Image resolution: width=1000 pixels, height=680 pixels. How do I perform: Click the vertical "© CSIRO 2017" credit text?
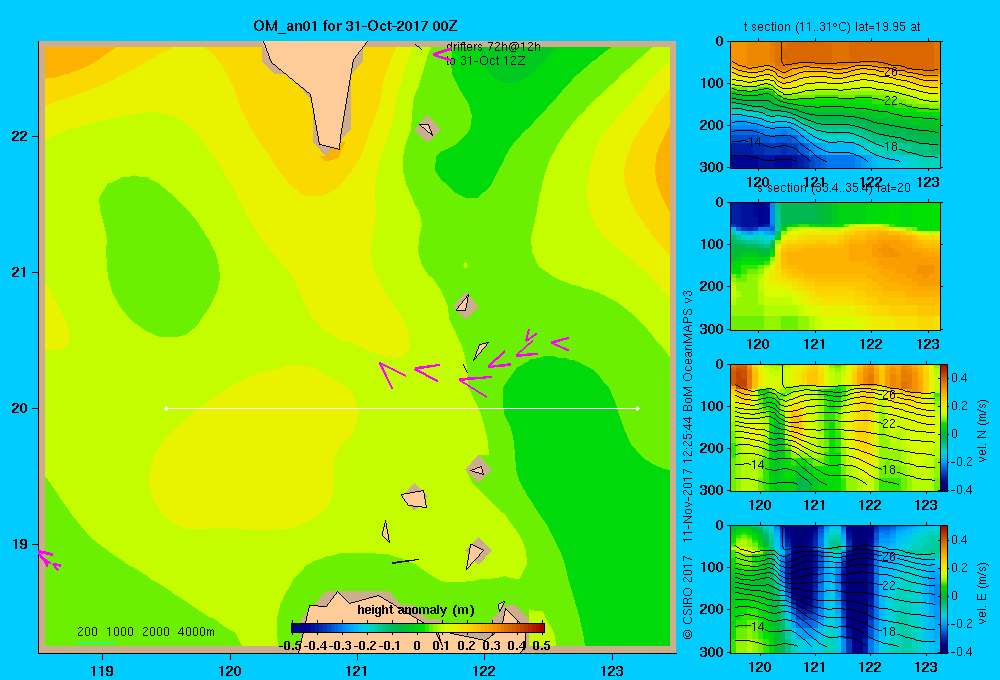pyautogui.click(x=688, y=597)
